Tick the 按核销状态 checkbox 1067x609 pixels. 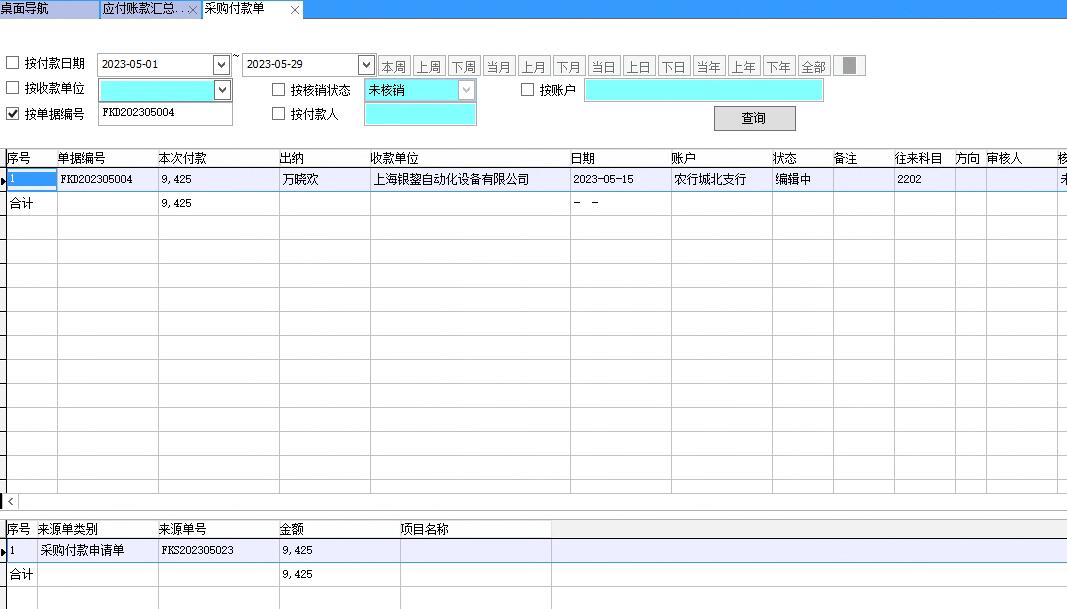(x=279, y=90)
